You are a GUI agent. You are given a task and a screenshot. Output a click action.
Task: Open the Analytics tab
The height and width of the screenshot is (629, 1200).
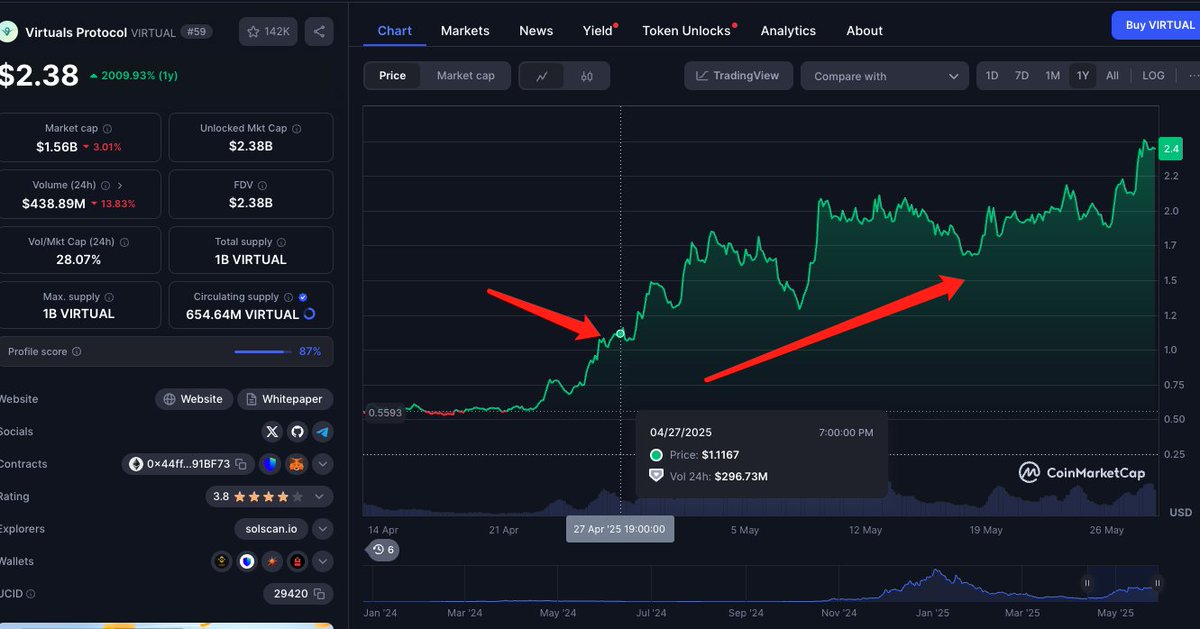point(788,30)
